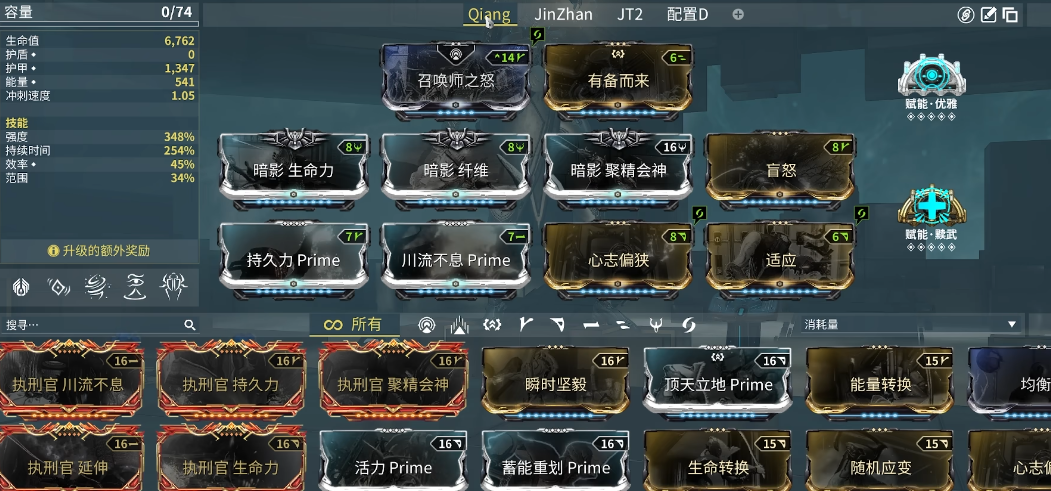Select the 所有 mod filter tab
Screen dimensions: 1051x491
[353, 325]
